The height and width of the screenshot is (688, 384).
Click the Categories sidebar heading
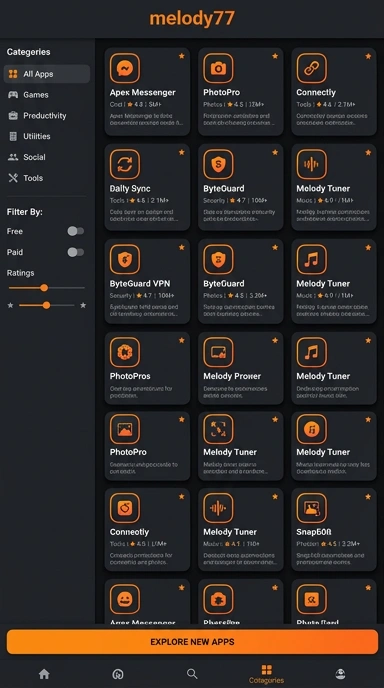(x=29, y=52)
